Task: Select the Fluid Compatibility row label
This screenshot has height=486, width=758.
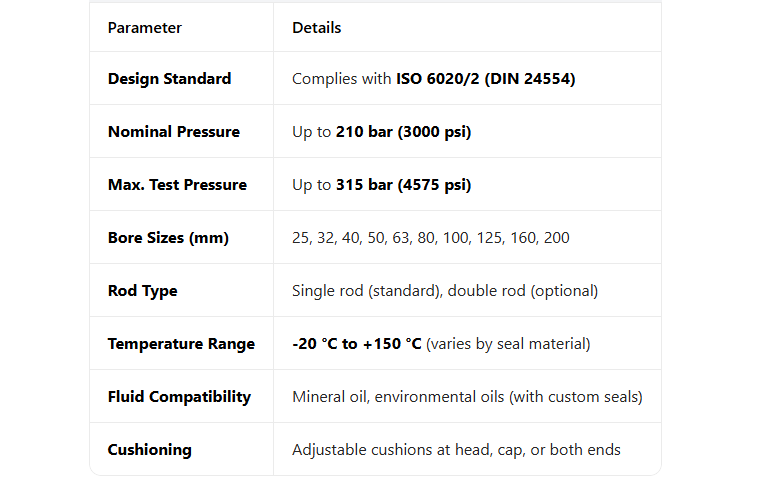Action: coord(179,397)
